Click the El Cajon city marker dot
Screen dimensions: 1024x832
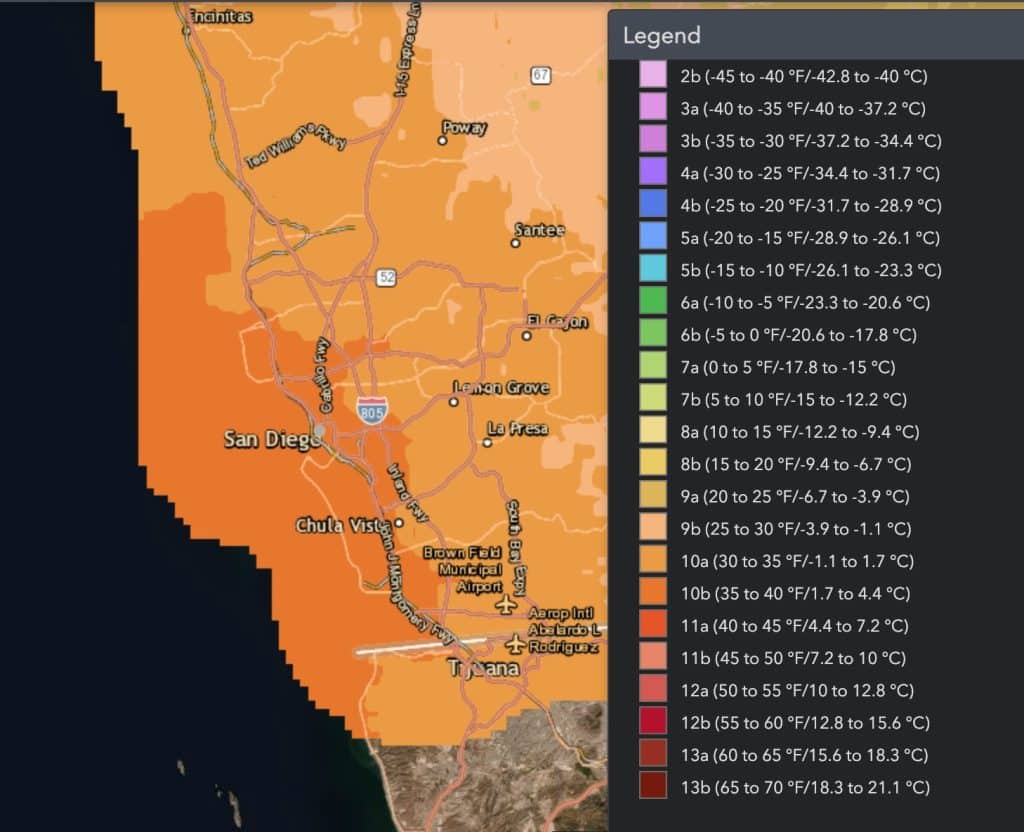click(x=526, y=336)
